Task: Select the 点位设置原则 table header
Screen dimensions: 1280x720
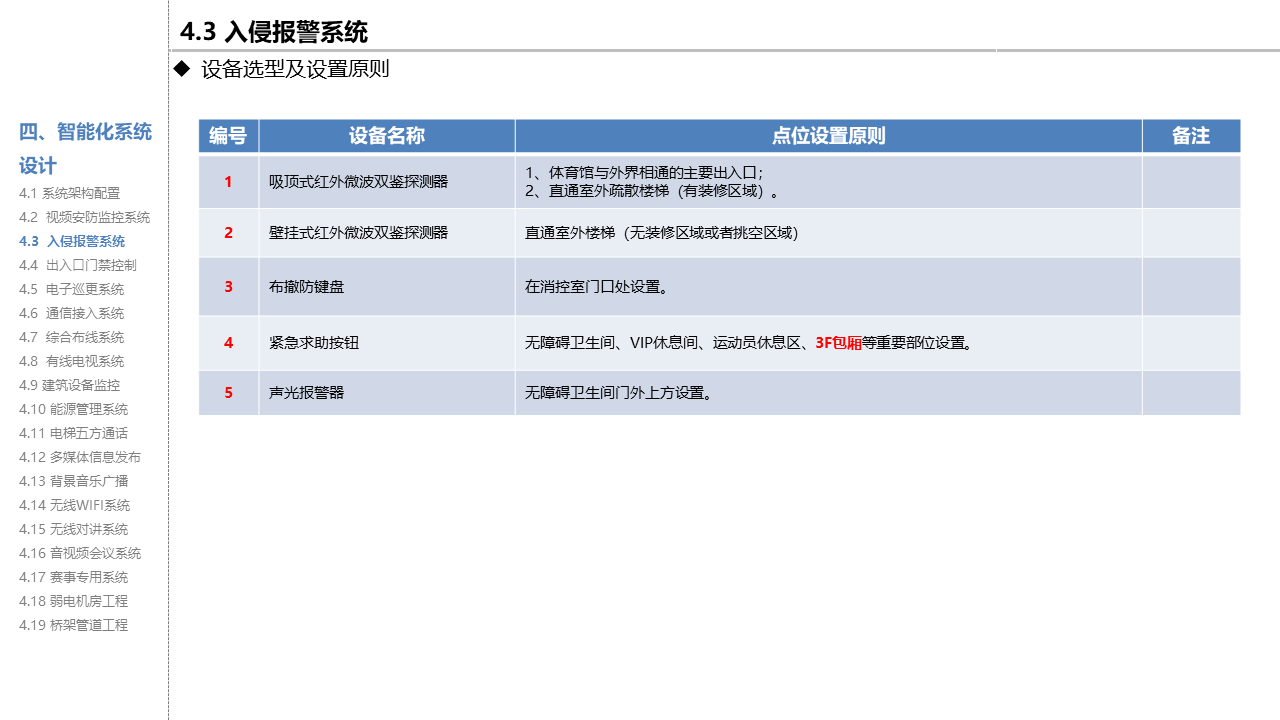Action: click(x=828, y=136)
